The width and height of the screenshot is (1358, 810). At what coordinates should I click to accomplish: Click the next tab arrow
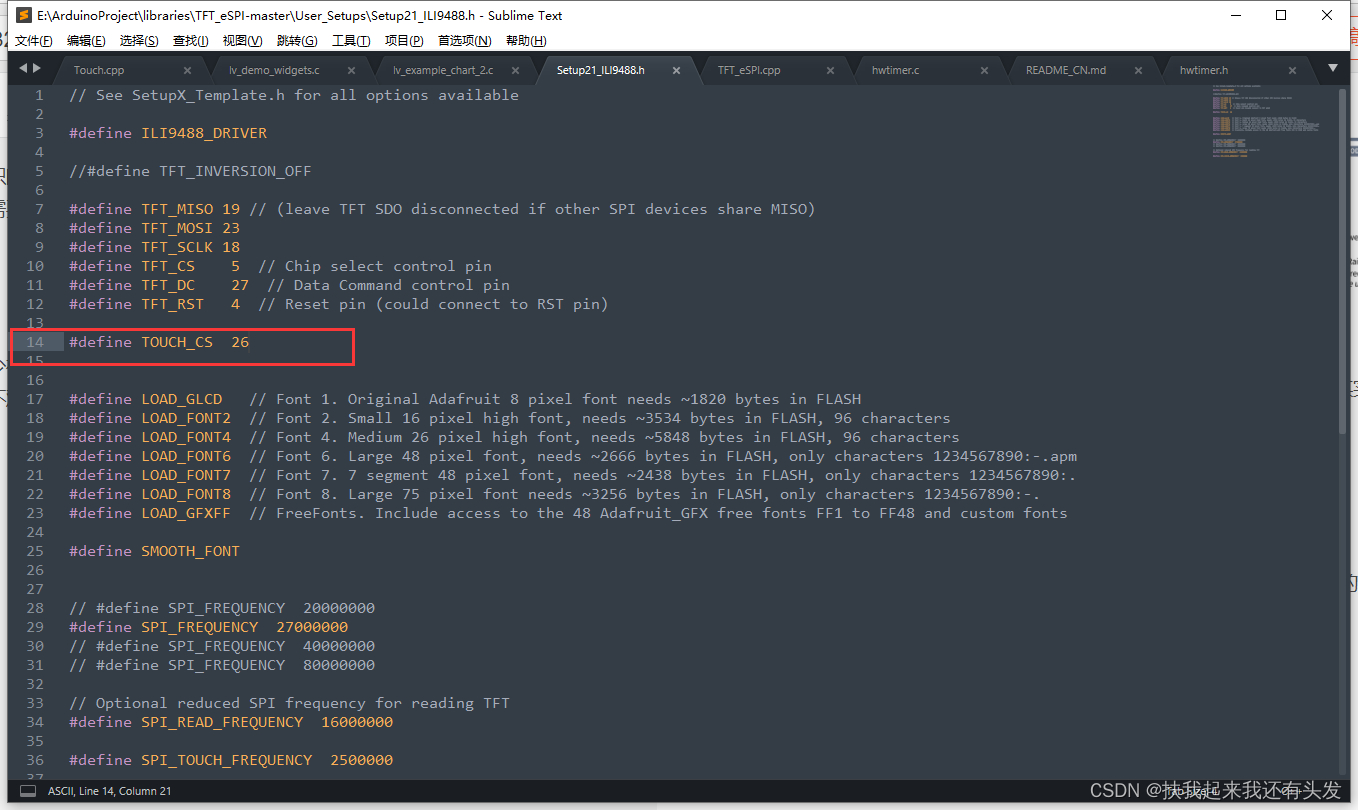click(37, 68)
